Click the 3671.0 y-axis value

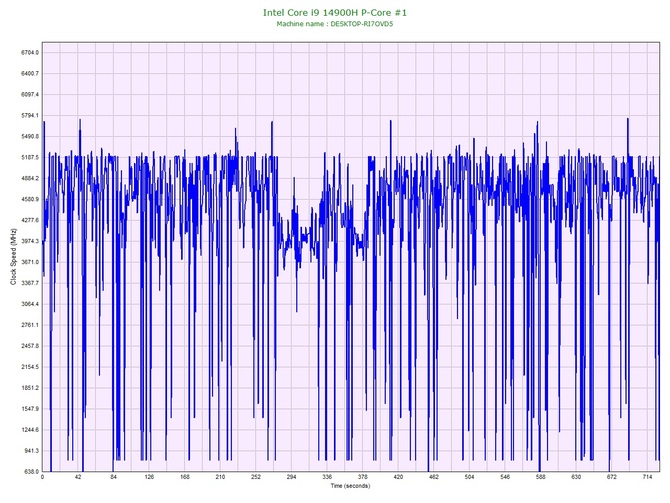pyautogui.click(x=30, y=262)
